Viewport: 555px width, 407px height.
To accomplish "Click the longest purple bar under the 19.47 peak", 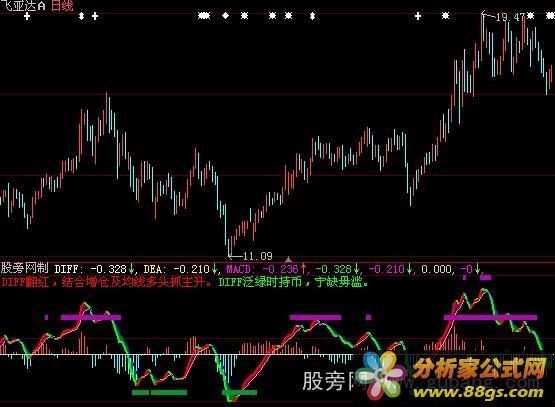I will 490,317.
